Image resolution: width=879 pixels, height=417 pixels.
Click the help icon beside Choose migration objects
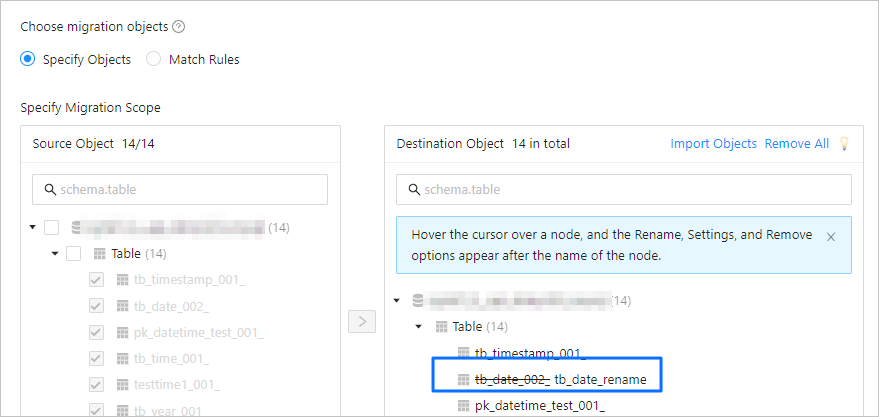point(179,27)
